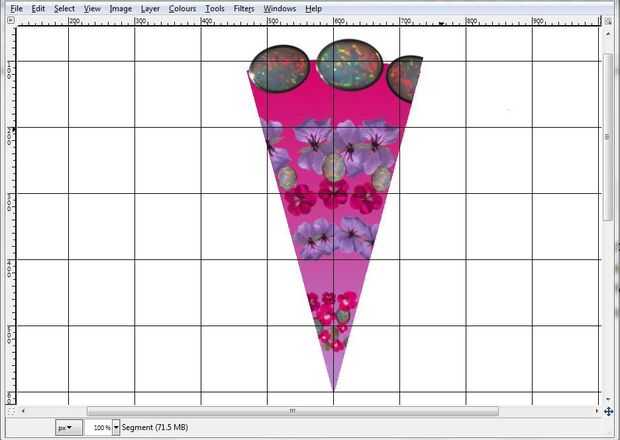Open the View menu
Image resolution: width=620 pixels, height=440 pixels.
pyautogui.click(x=92, y=8)
